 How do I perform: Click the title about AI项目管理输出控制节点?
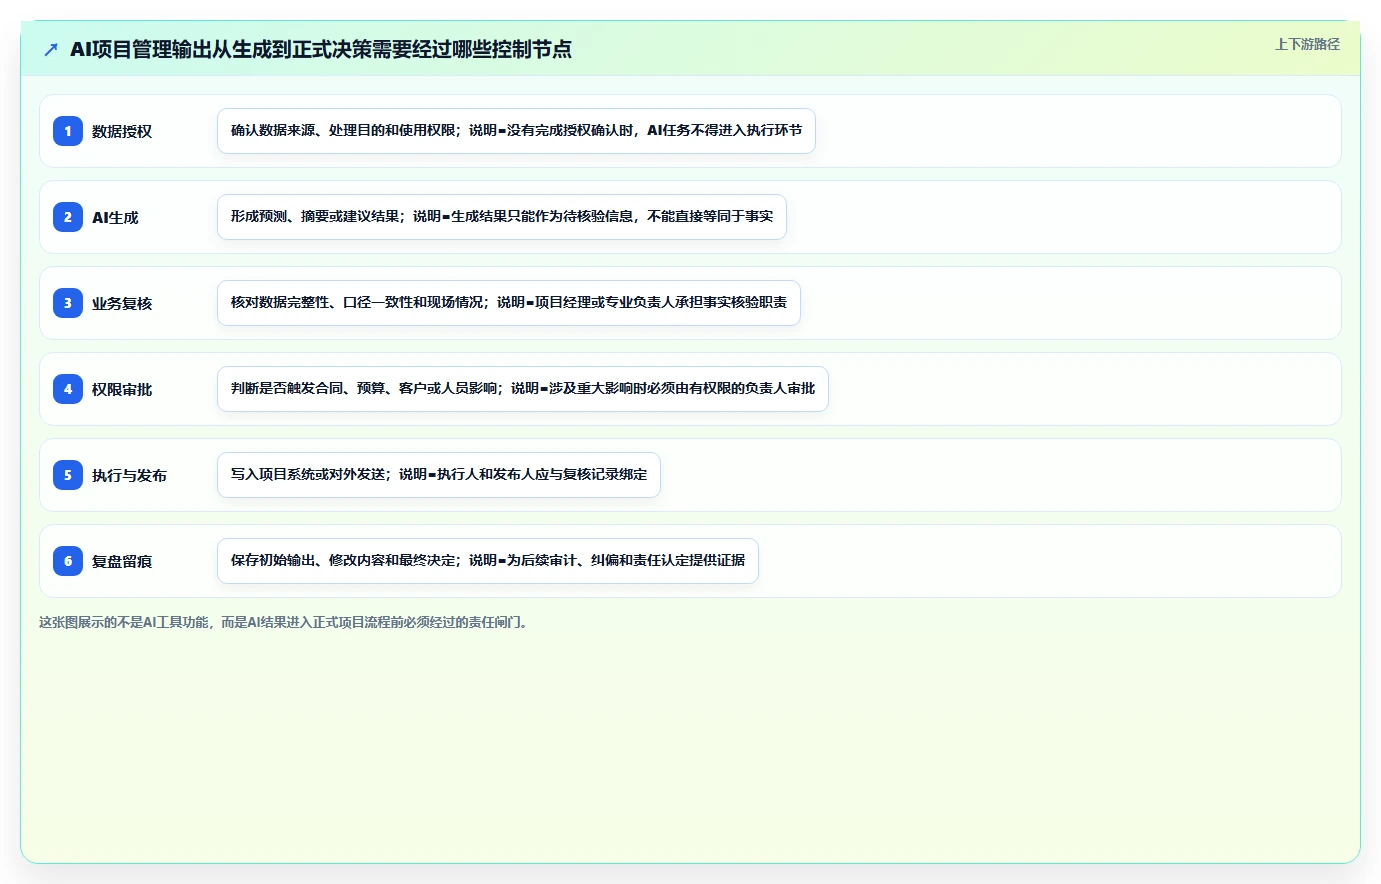click(321, 49)
